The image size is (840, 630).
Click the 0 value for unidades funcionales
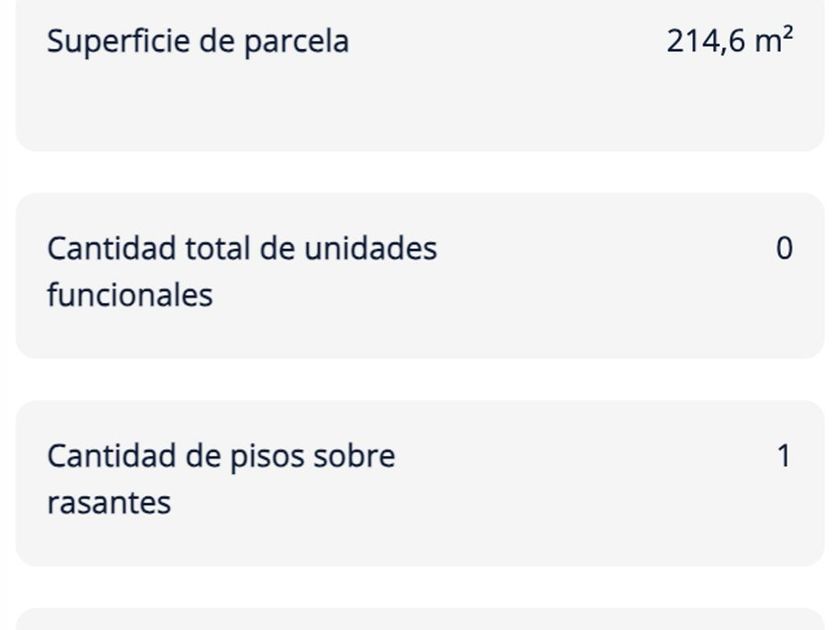pyautogui.click(x=784, y=249)
